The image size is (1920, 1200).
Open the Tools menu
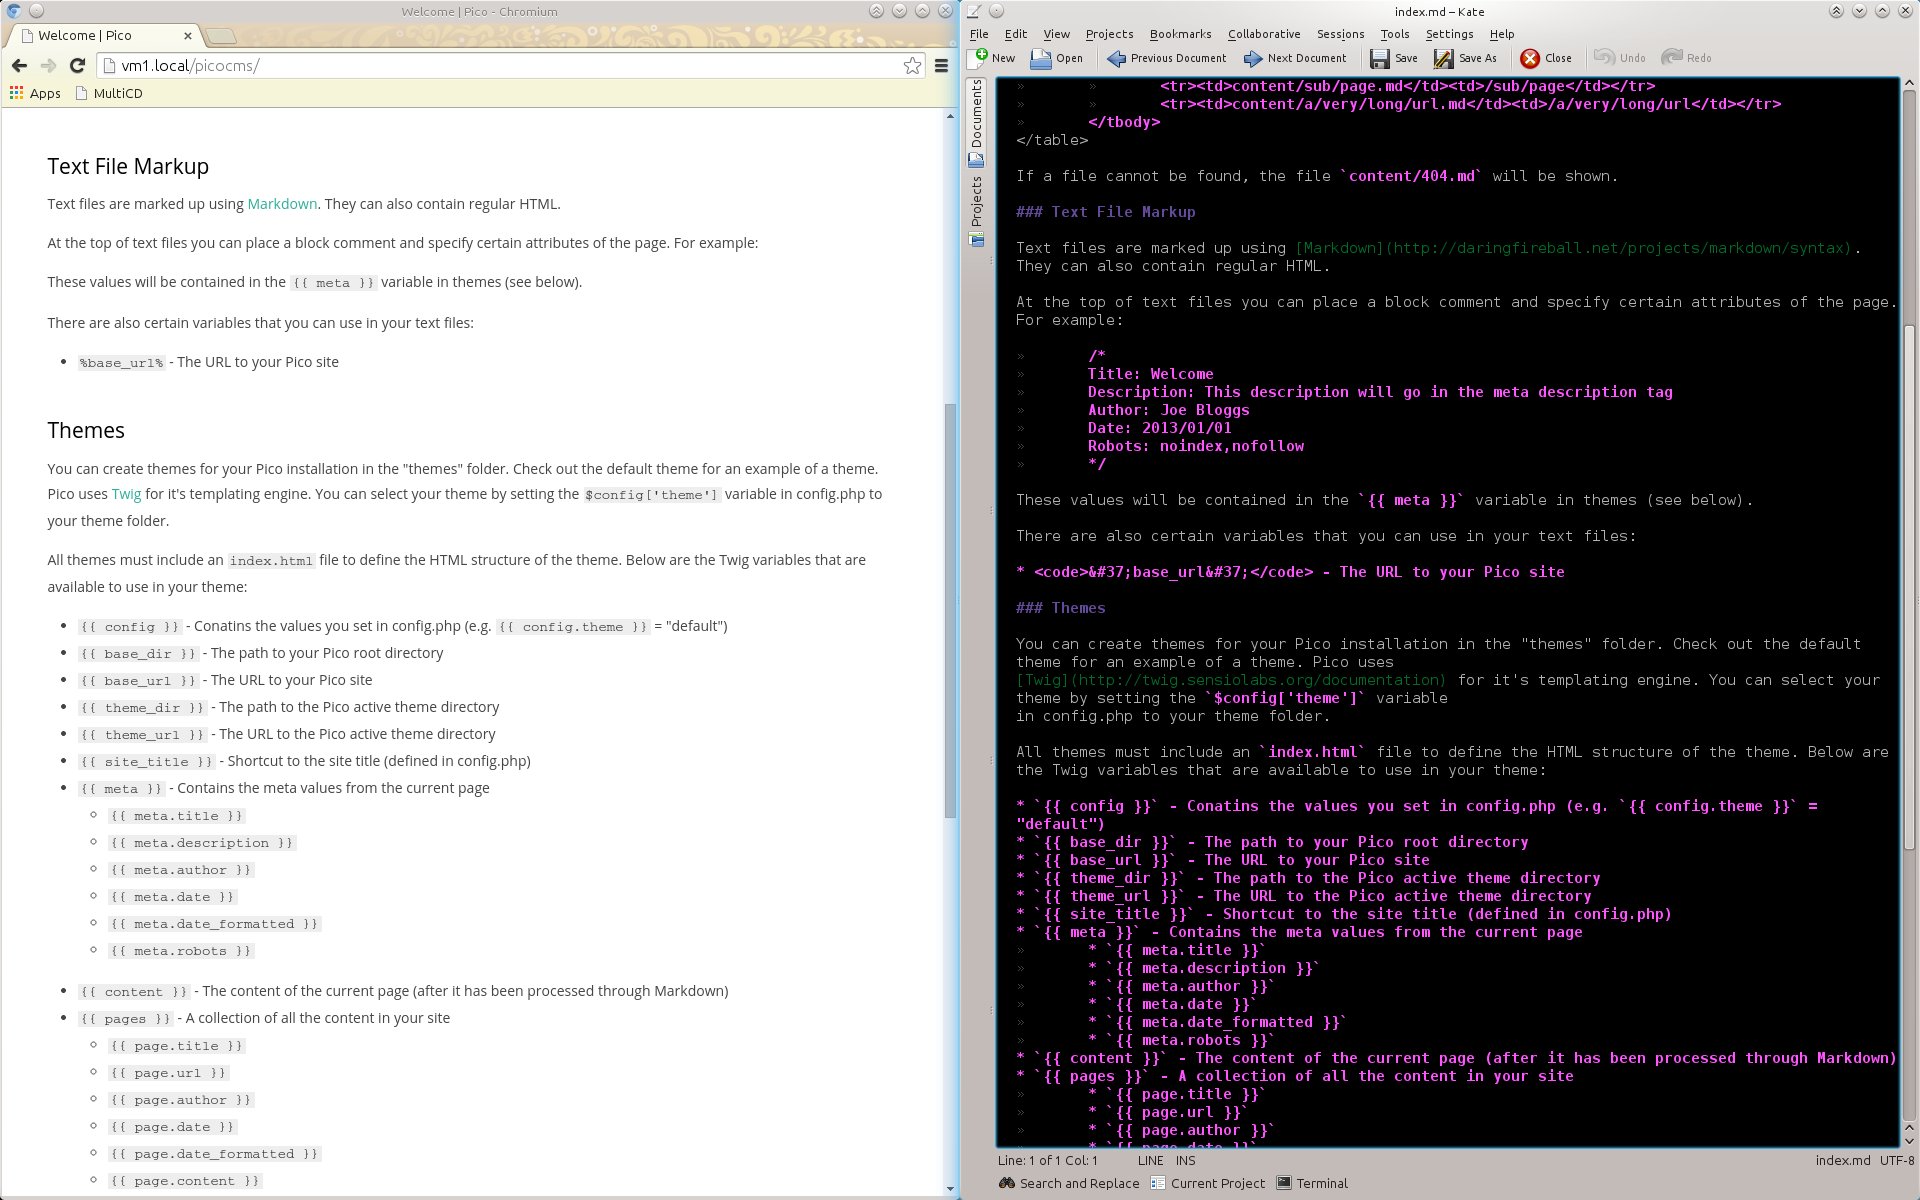tap(1394, 34)
